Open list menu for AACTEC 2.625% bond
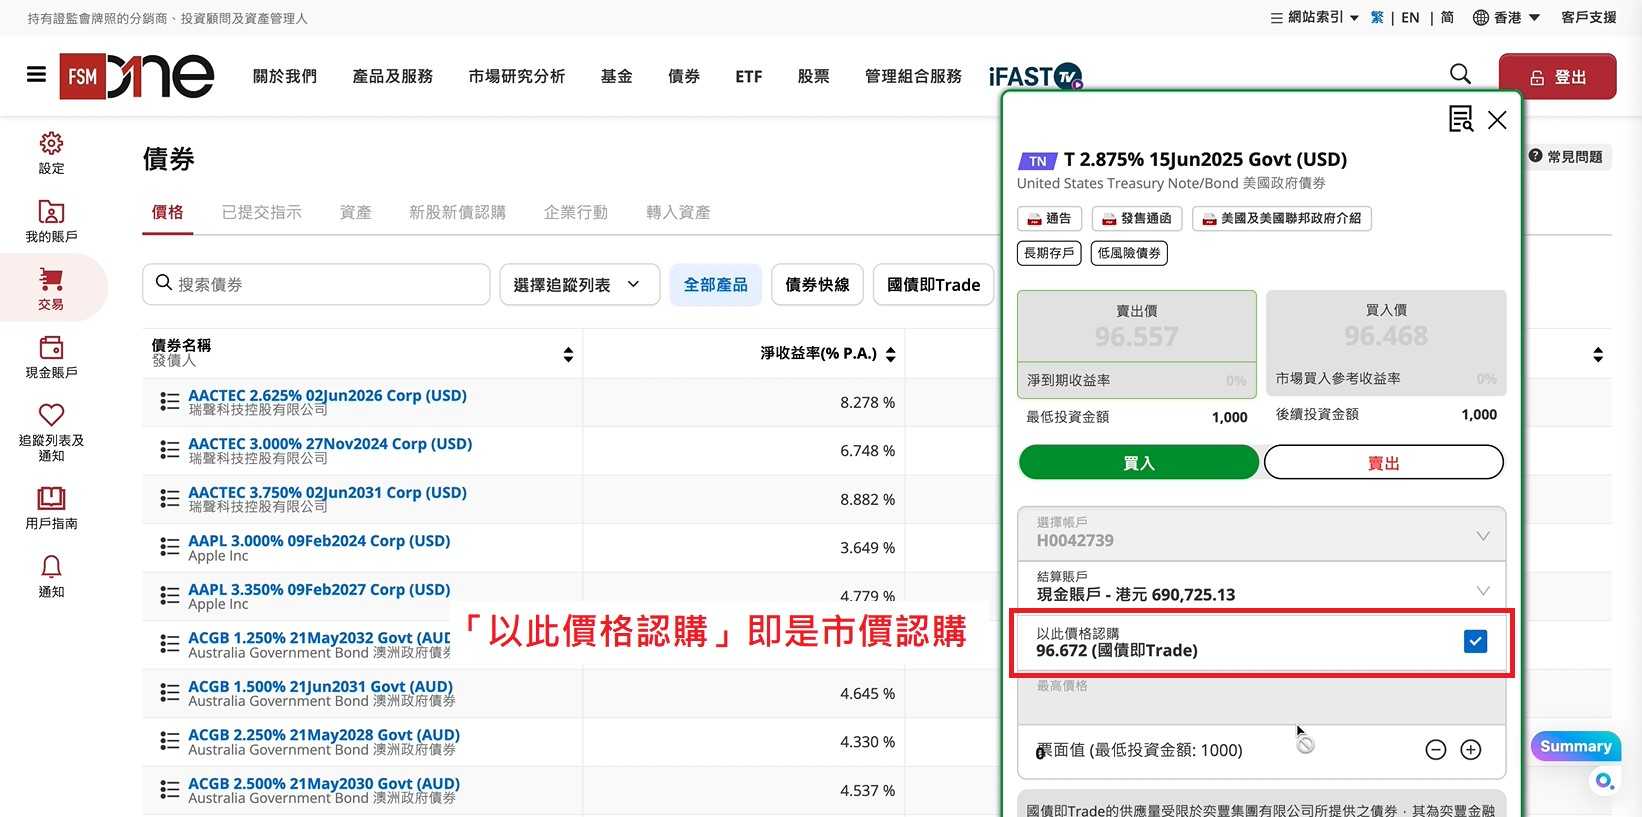 (170, 402)
